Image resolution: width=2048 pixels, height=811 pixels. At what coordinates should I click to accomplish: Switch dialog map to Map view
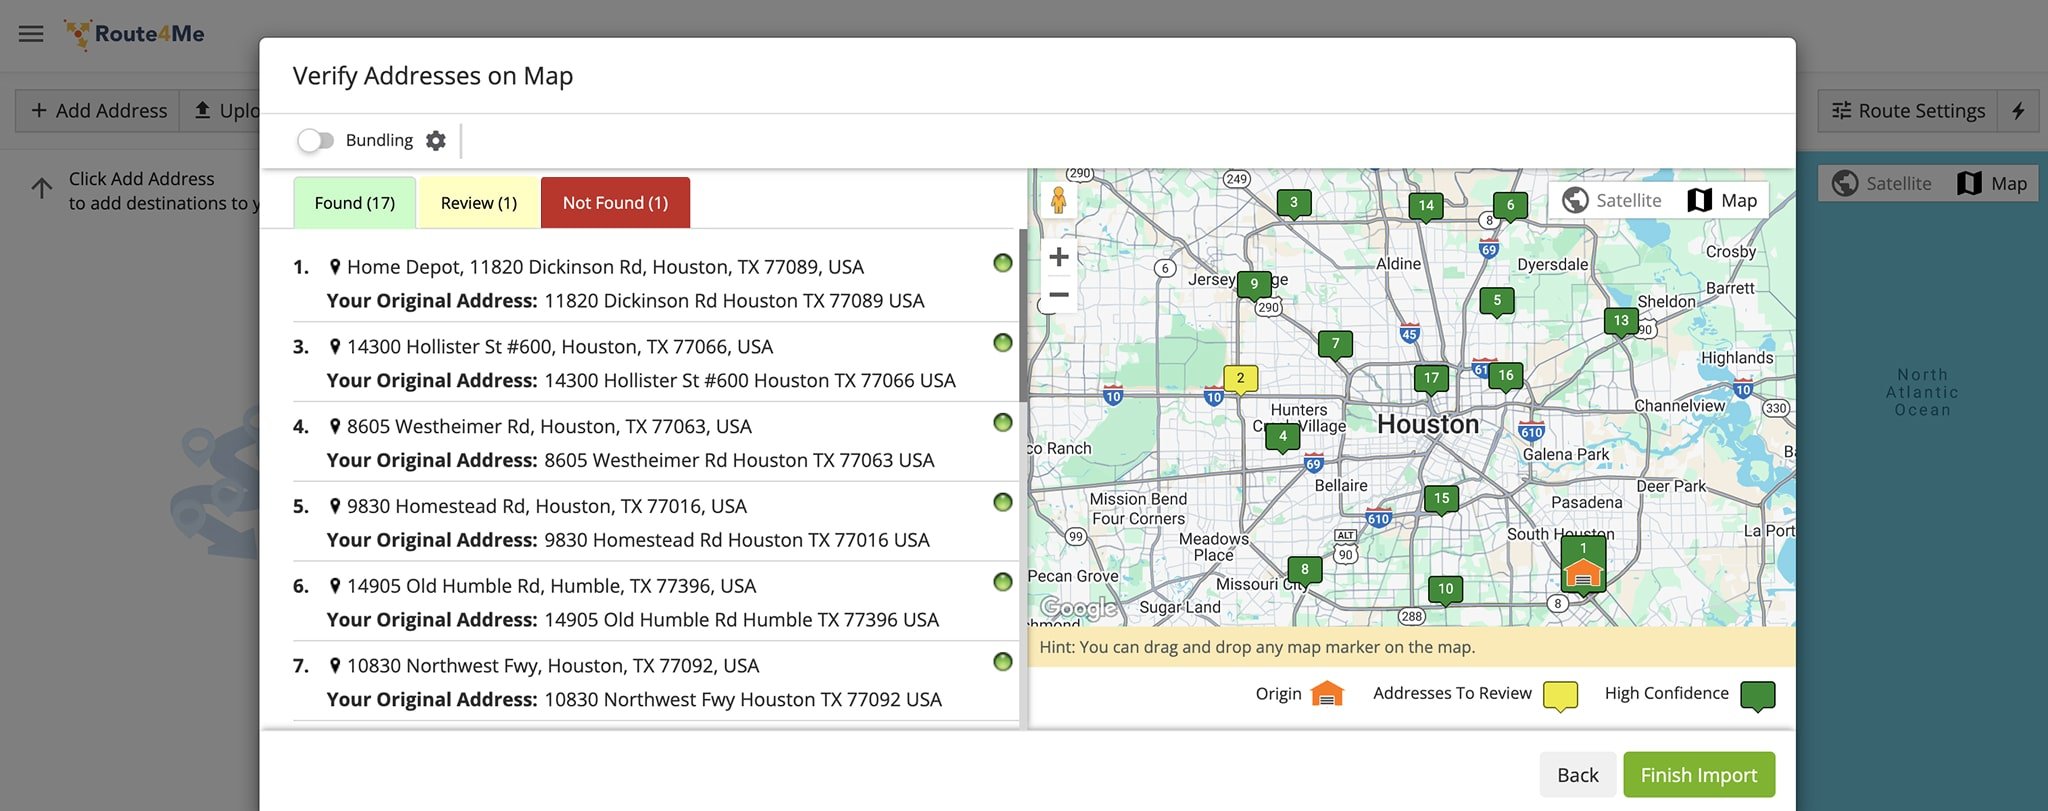pyautogui.click(x=1723, y=201)
